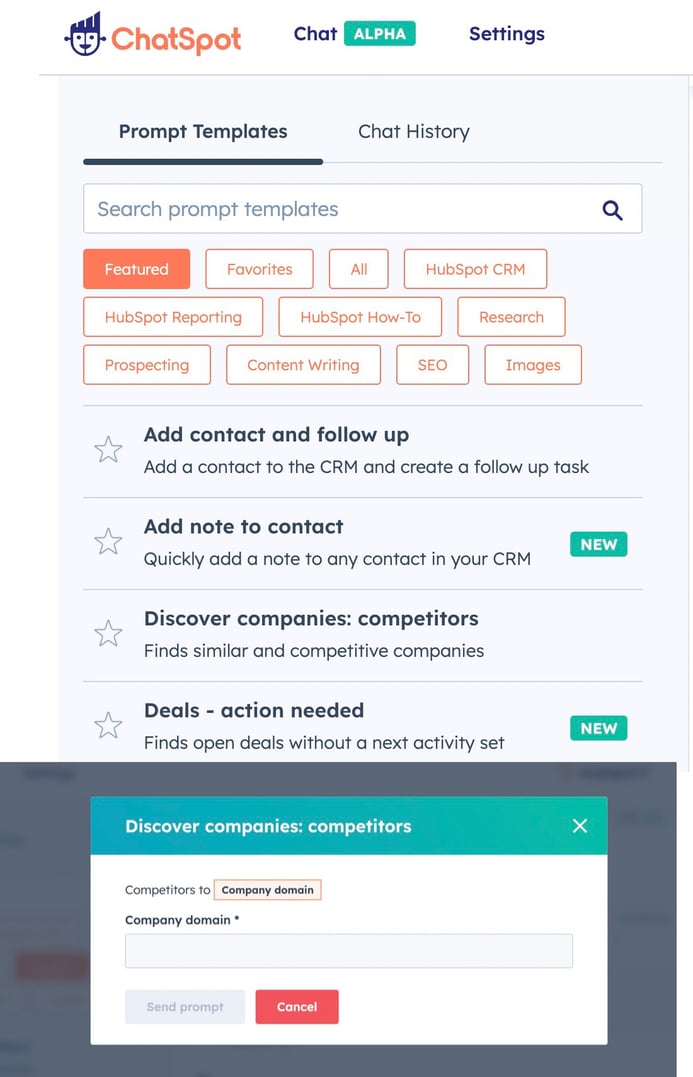Screen dimensions: 693x1077
Task: Open Settings from the top navigation
Action: pos(506,33)
